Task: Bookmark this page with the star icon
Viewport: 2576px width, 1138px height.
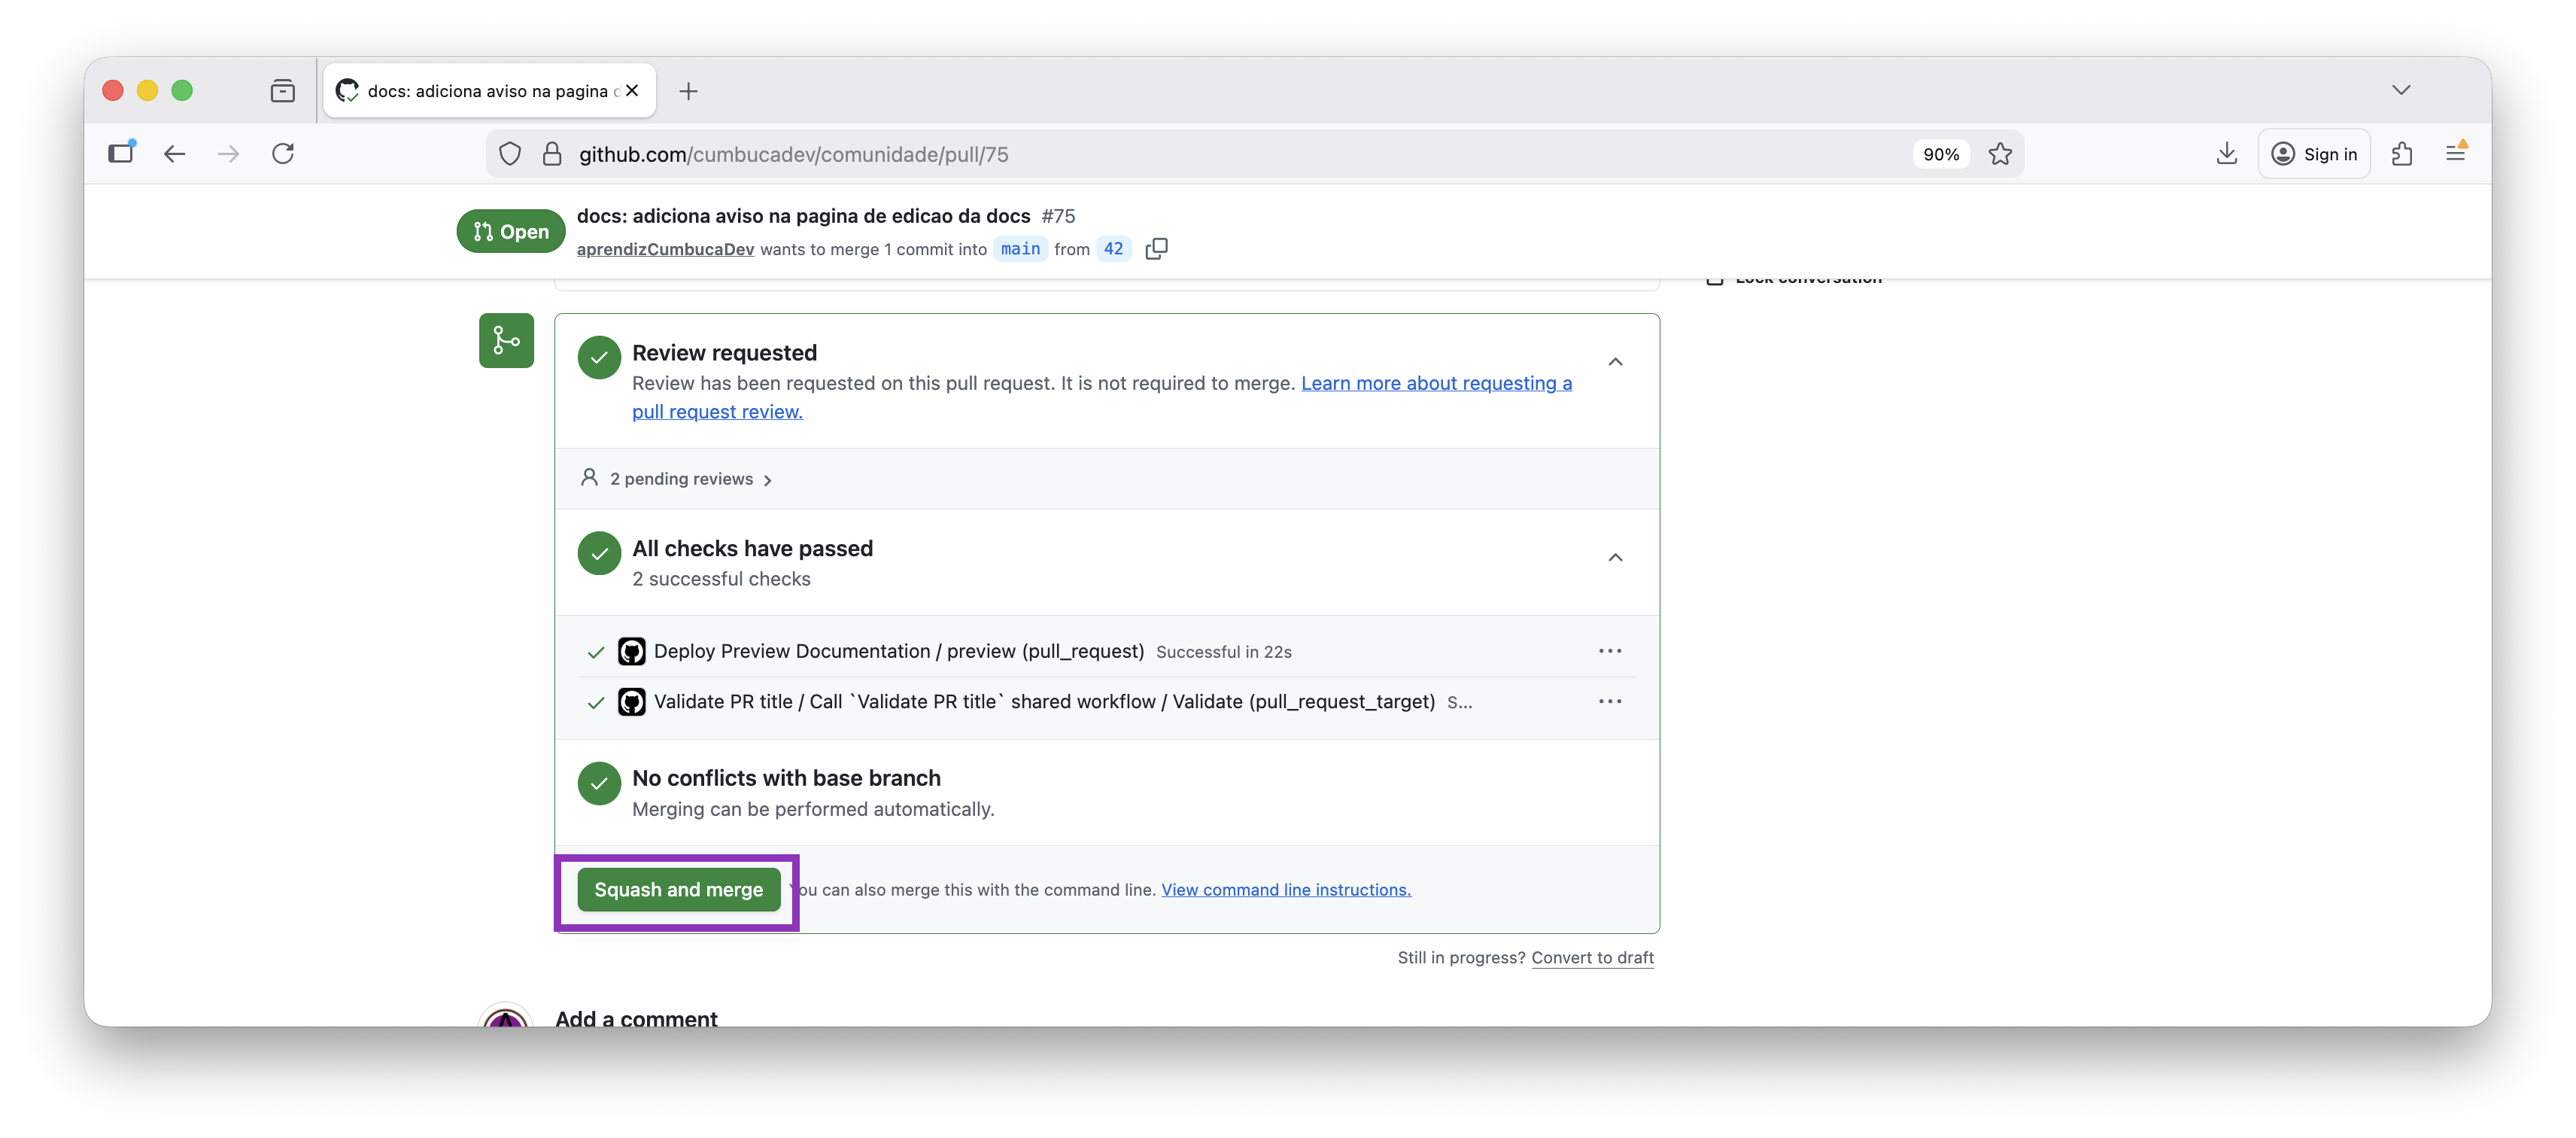Action: click(2000, 154)
